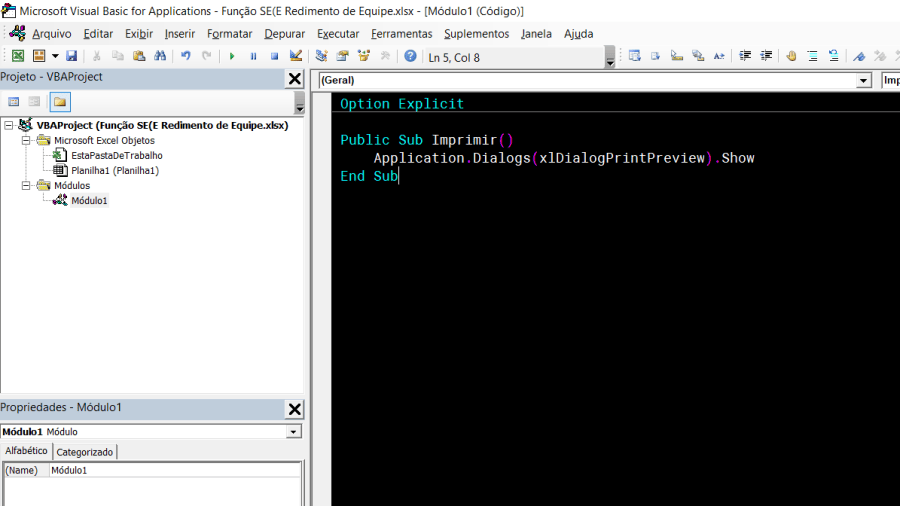Image resolution: width=900 pixels, height=506 pixels.
Task: Open the Find binoculars icon
Action: coord(160,56)
